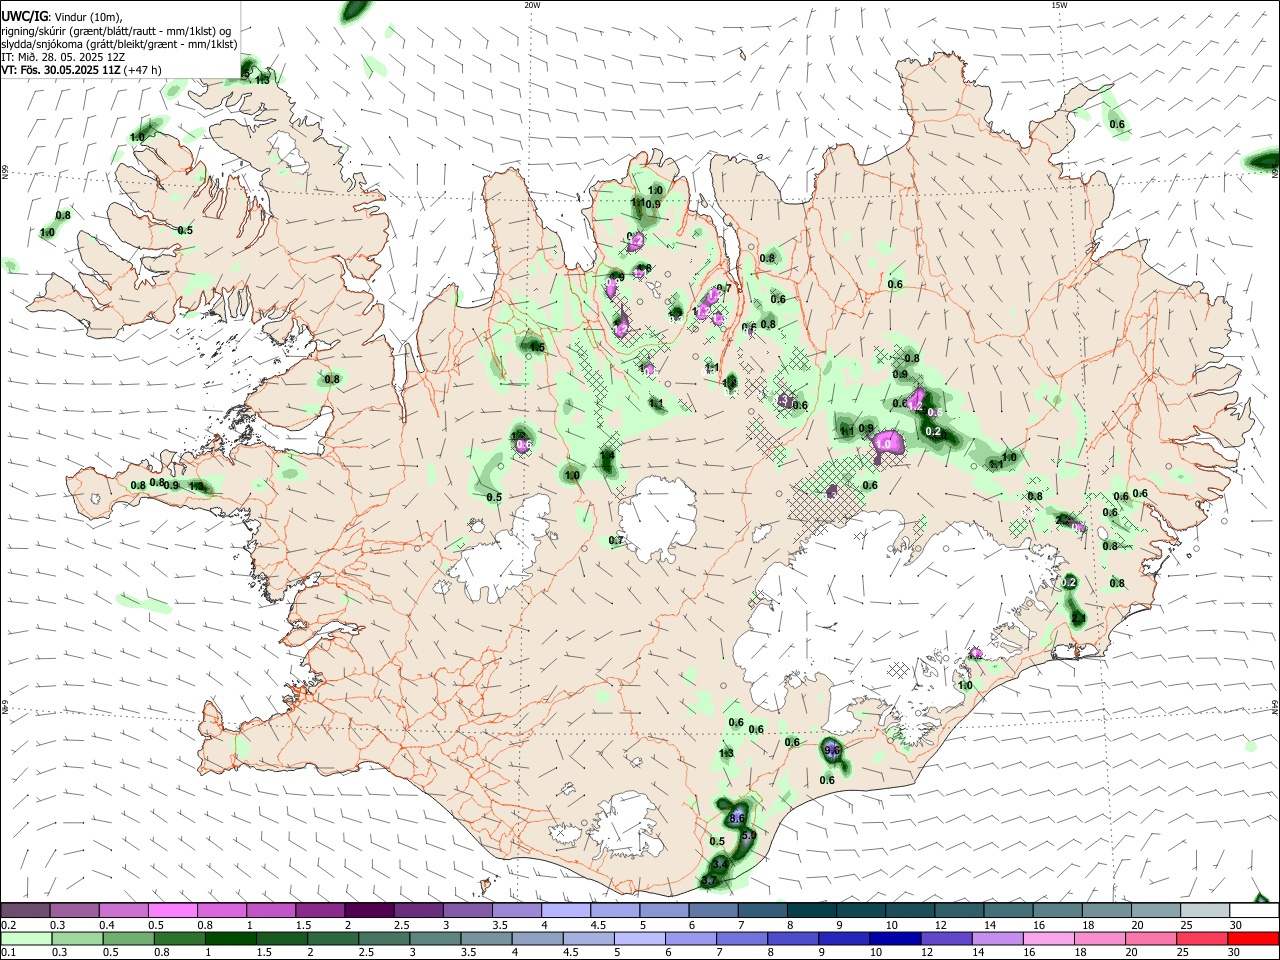Select the lavender snow swatch between 4 and 4.5
Viewport: 1280px width, 960px height.
tap(566, 911)
